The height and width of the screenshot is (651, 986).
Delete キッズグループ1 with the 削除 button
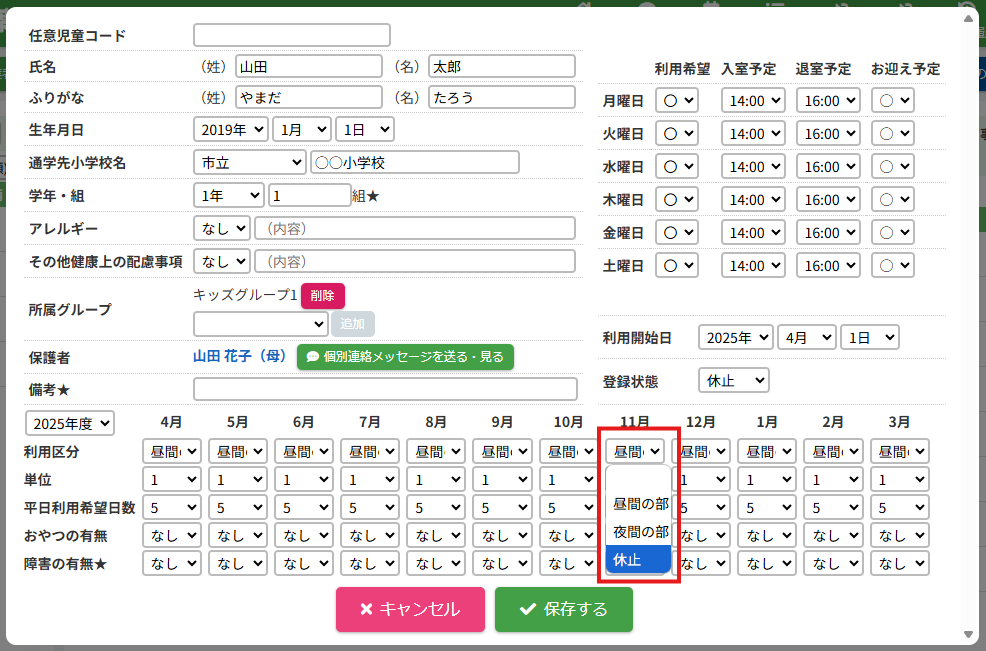click(322, 296)
